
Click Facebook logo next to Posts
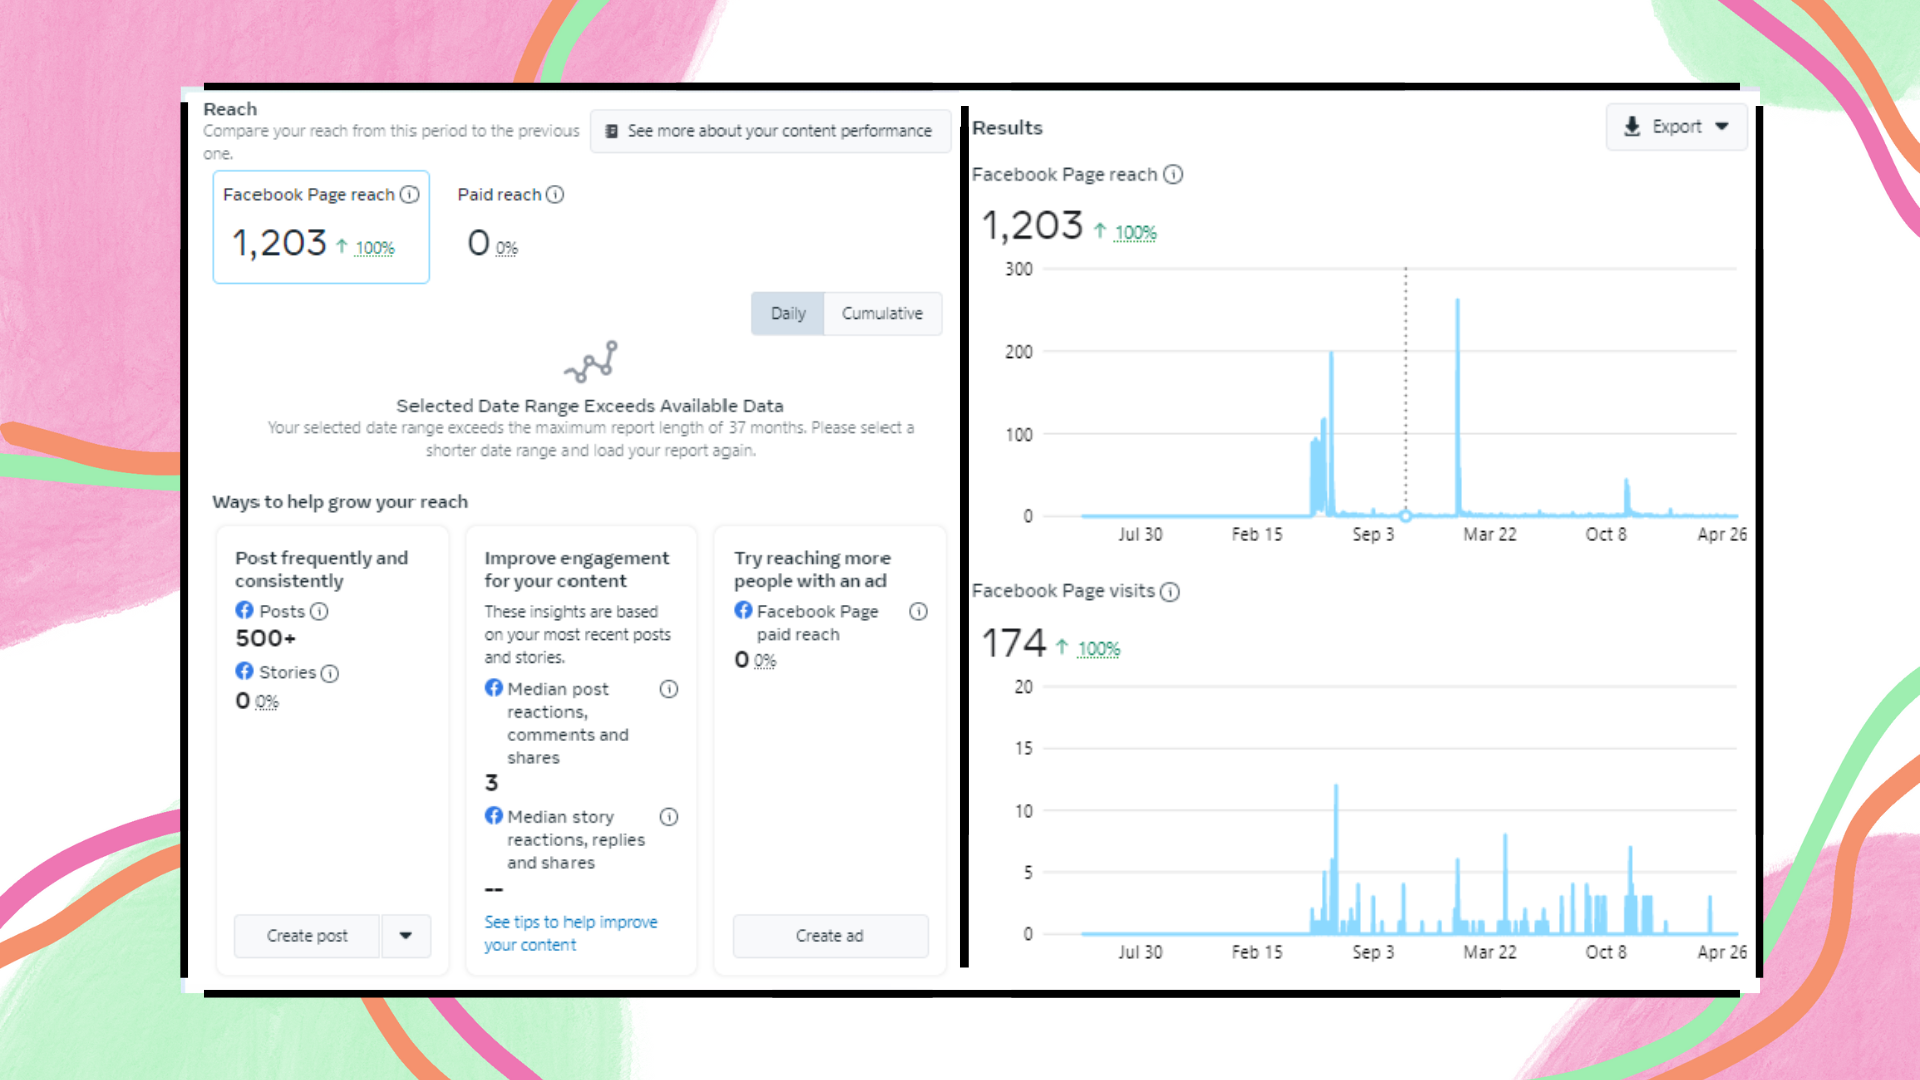coord(244,610)
